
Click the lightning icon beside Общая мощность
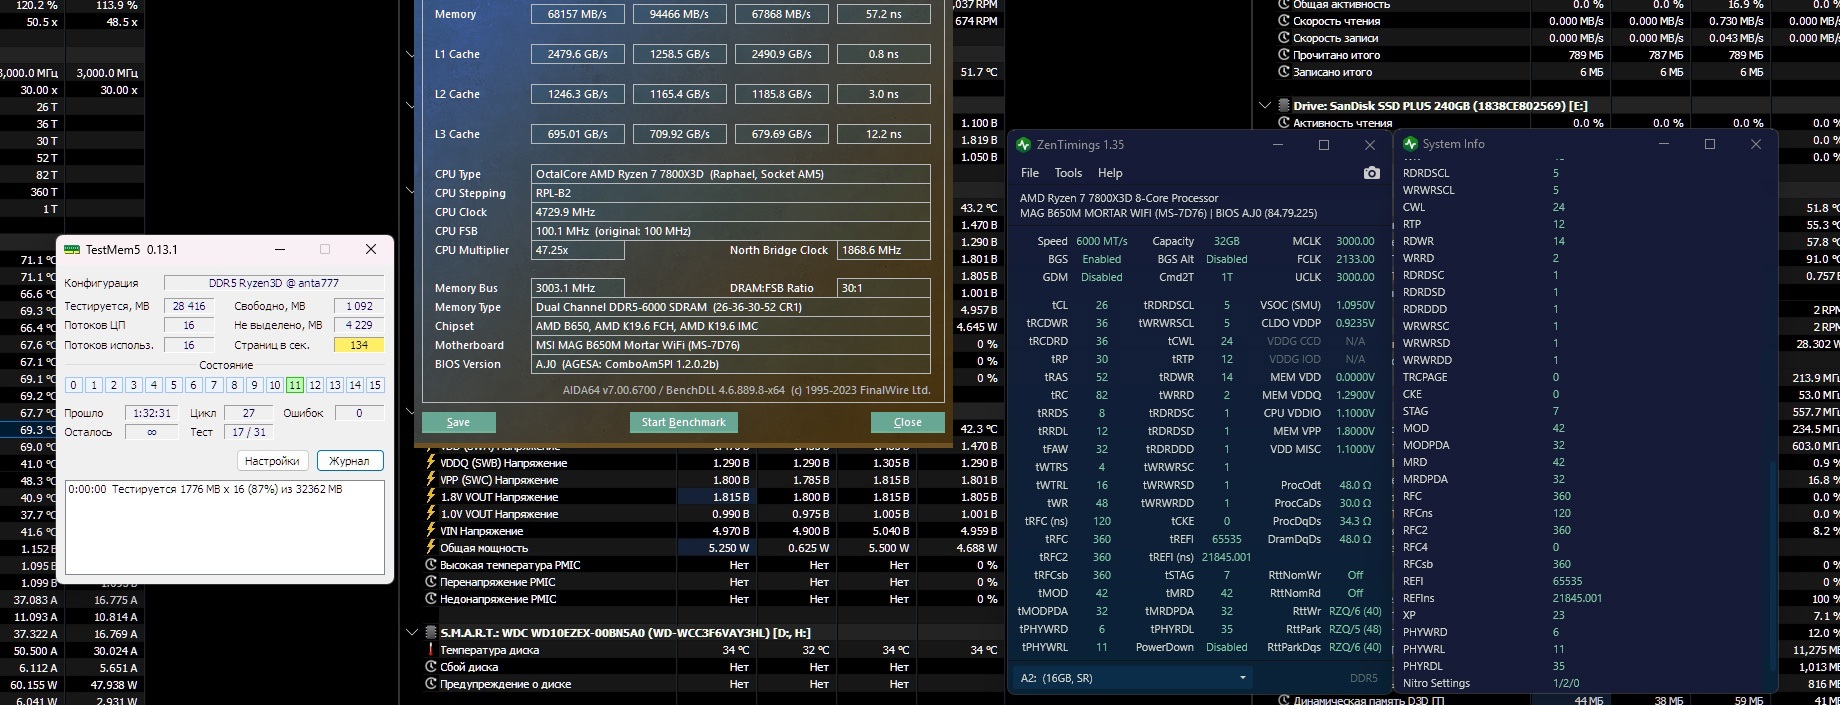point(431,548)
